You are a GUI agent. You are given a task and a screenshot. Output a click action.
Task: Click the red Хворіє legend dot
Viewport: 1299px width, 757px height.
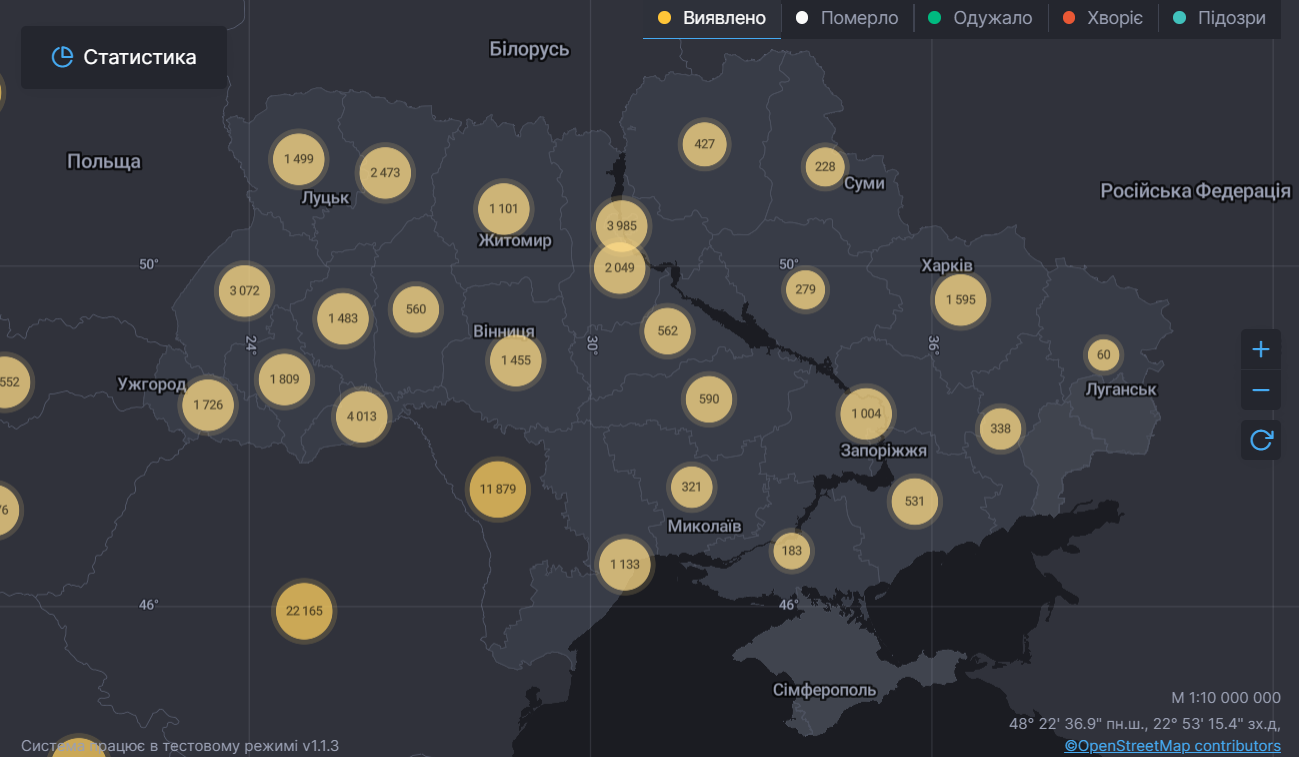1068,18
